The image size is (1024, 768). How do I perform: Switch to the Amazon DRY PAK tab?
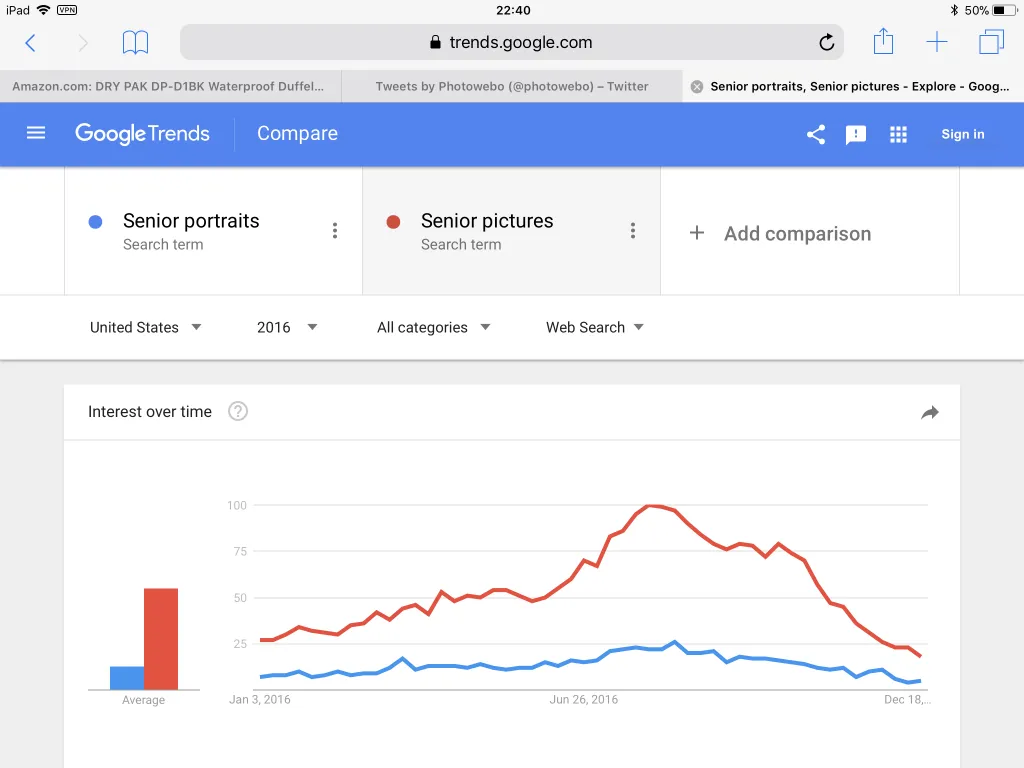point(170,86)
